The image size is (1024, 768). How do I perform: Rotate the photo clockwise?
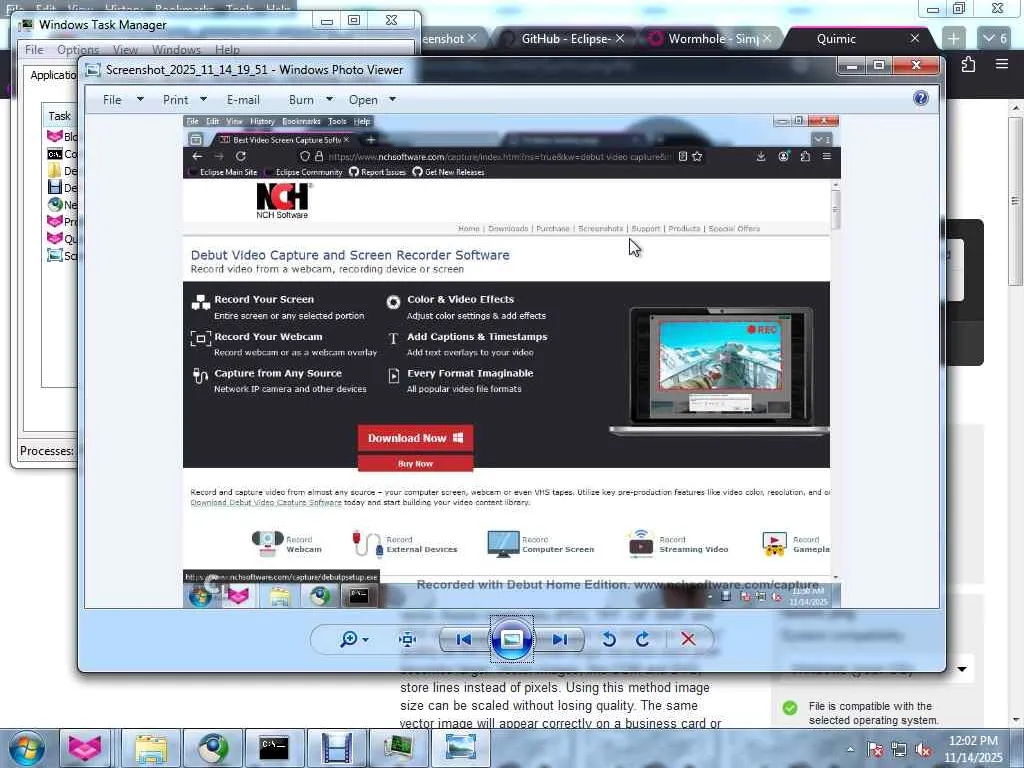pos(643,639)
